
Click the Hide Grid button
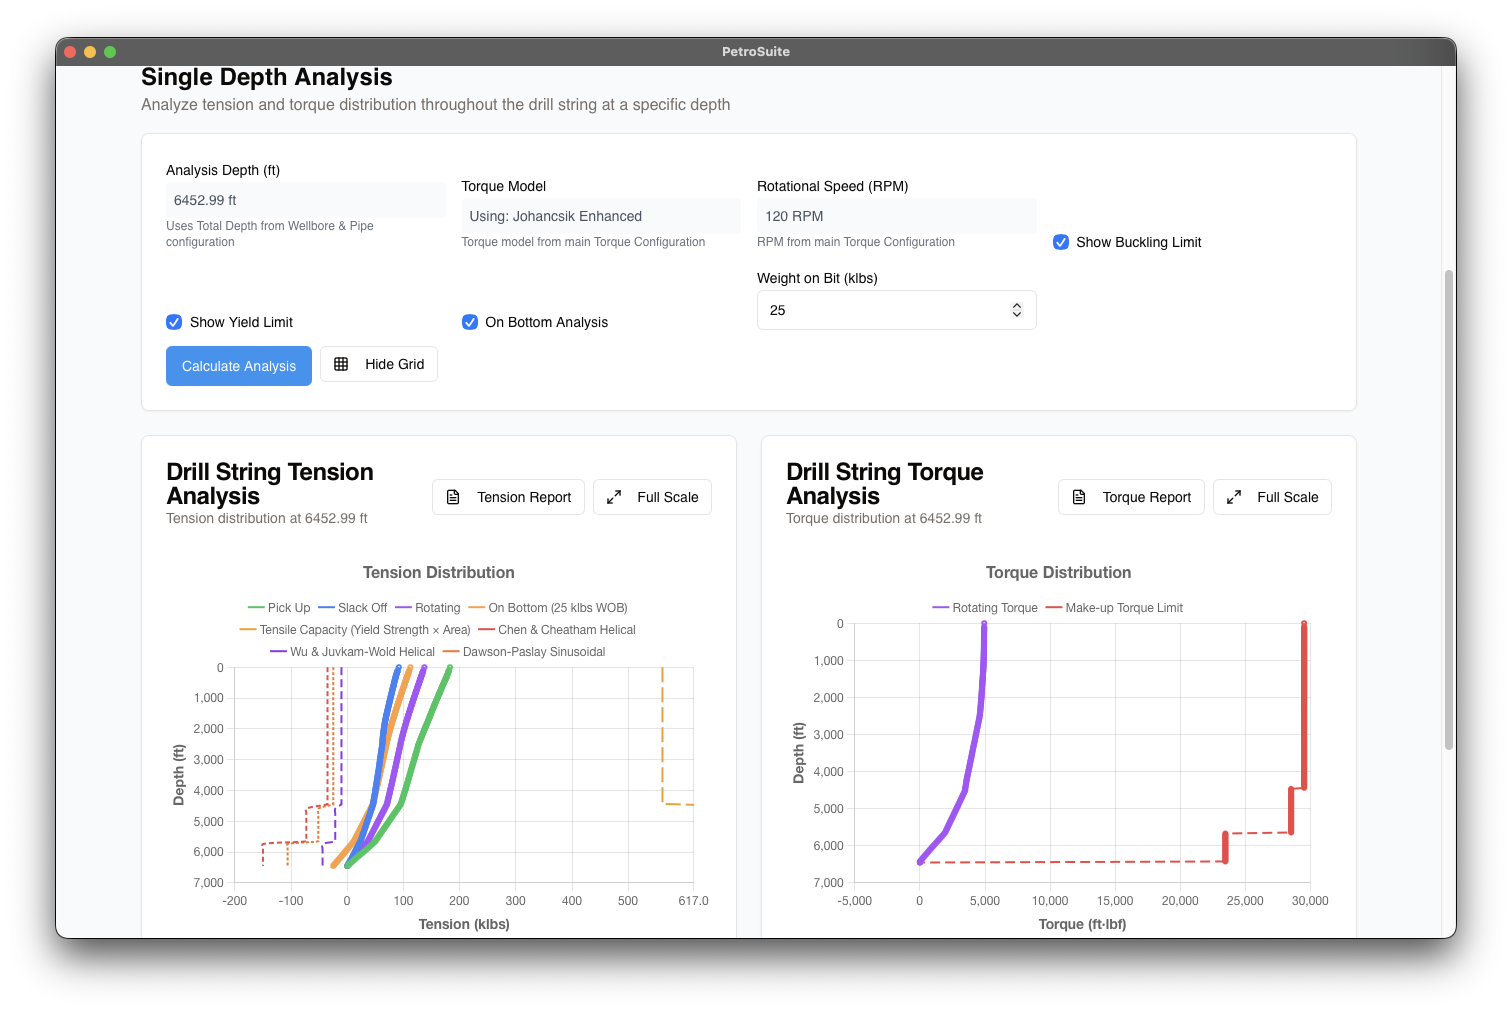coord(379,364)
